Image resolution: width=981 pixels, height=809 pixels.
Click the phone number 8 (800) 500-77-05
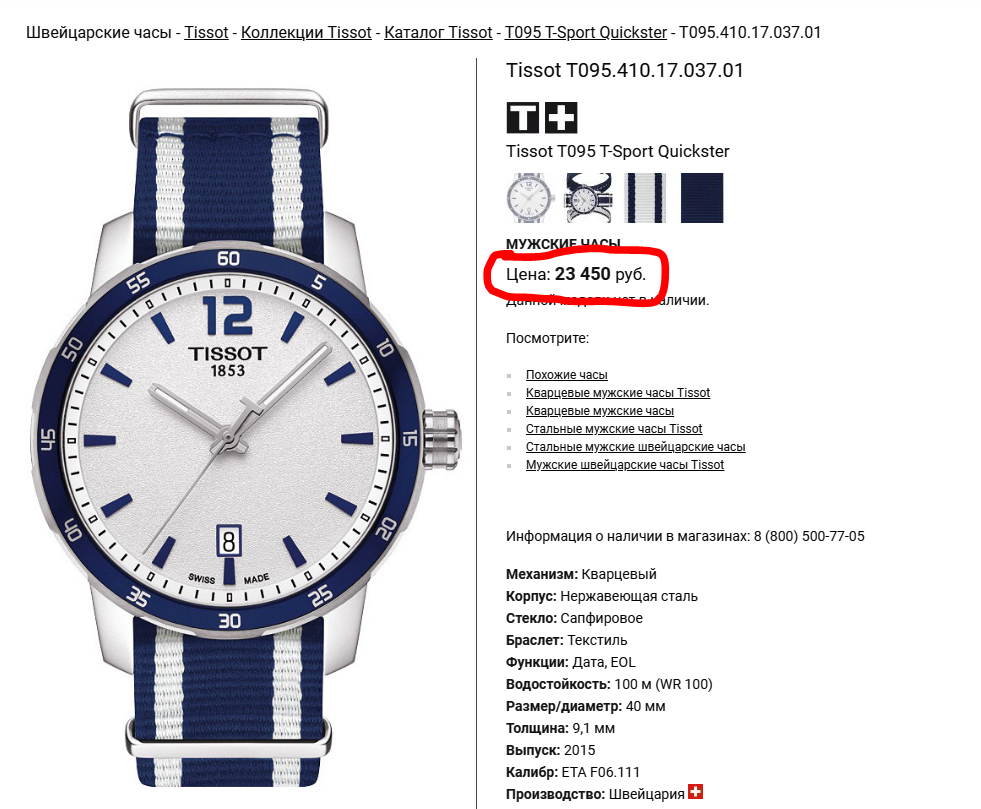coord(809,536)
